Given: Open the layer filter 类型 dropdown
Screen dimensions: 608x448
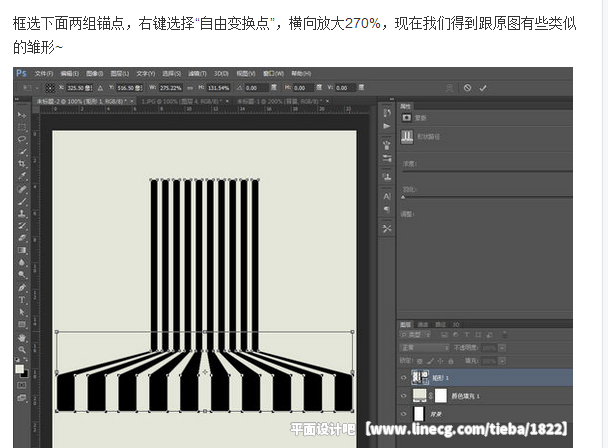Looking at the screenshot, I should (415, 334).
